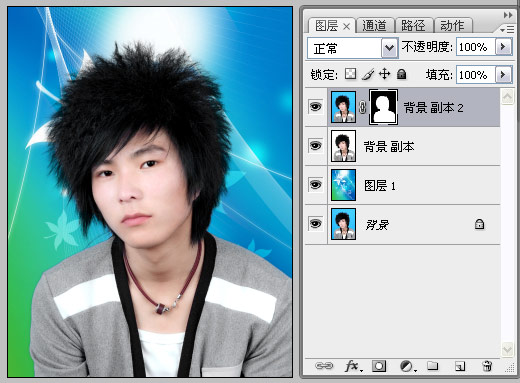Click the chain link between thumbnail and mask
520x383 pixels.
pyautogui.click(x=362, y=107)
